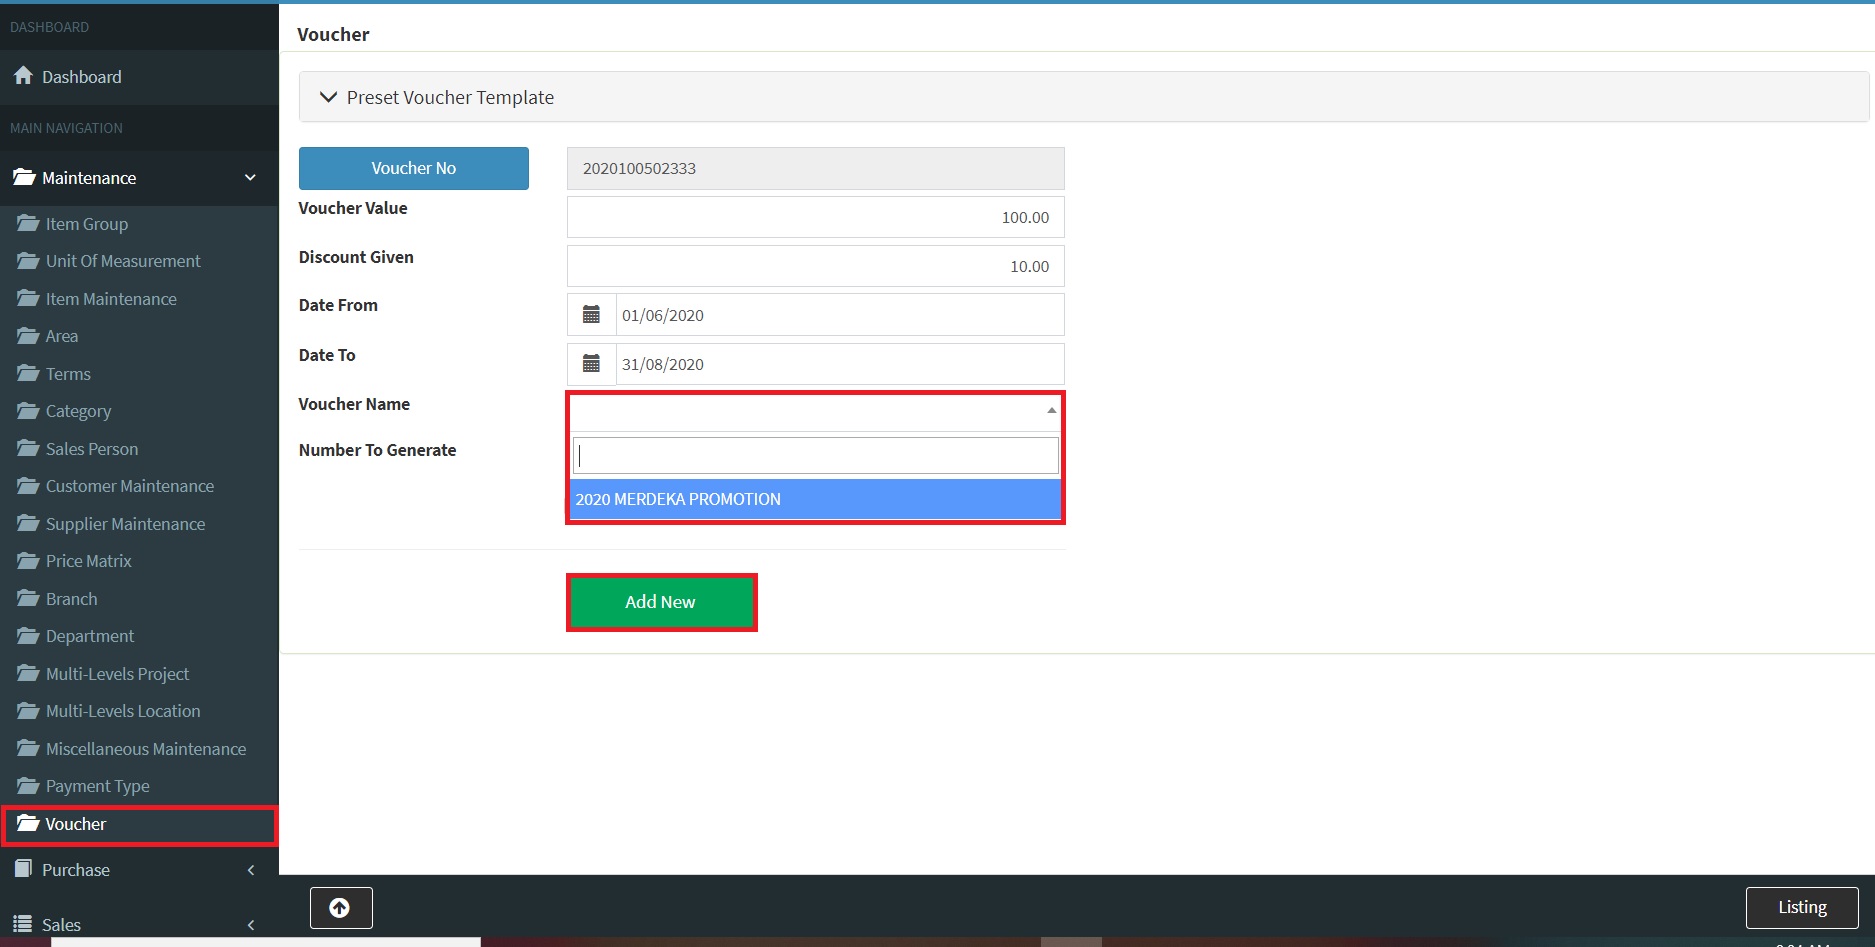
Task: Click the Sales list icon in sidebar
Action: click(22, 924)
